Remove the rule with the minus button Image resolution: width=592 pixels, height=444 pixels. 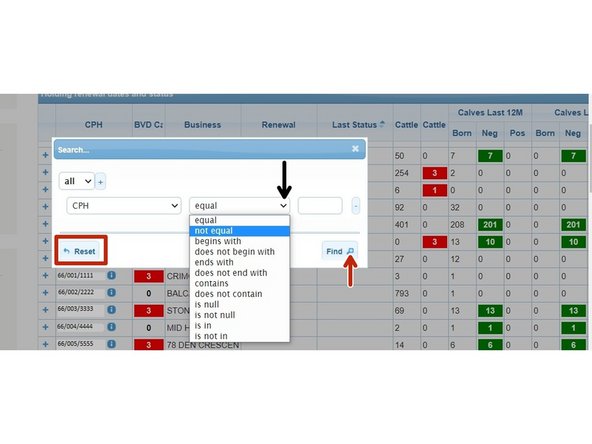click(356, 206)
